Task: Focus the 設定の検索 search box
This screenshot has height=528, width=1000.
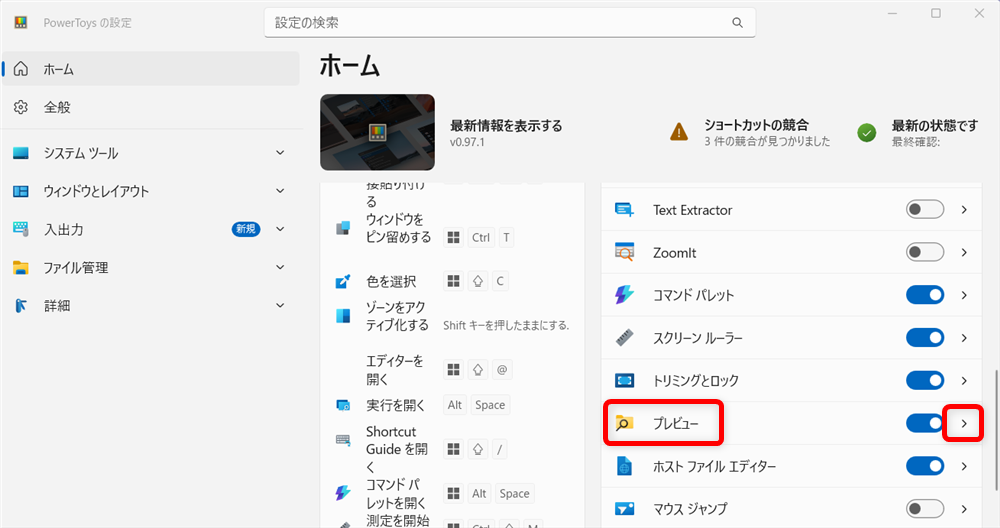Action: pos(510,22)
